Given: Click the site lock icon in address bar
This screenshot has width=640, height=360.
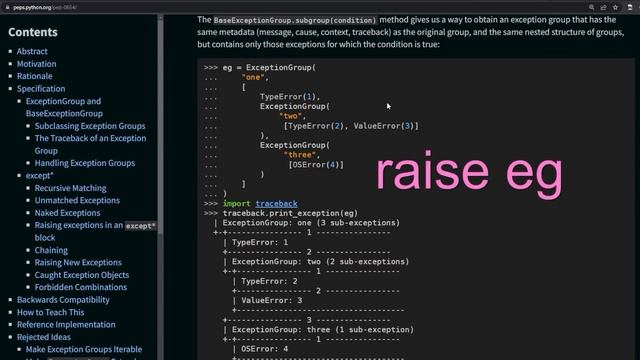Looking at the screenshot, I should pos(7,7).
